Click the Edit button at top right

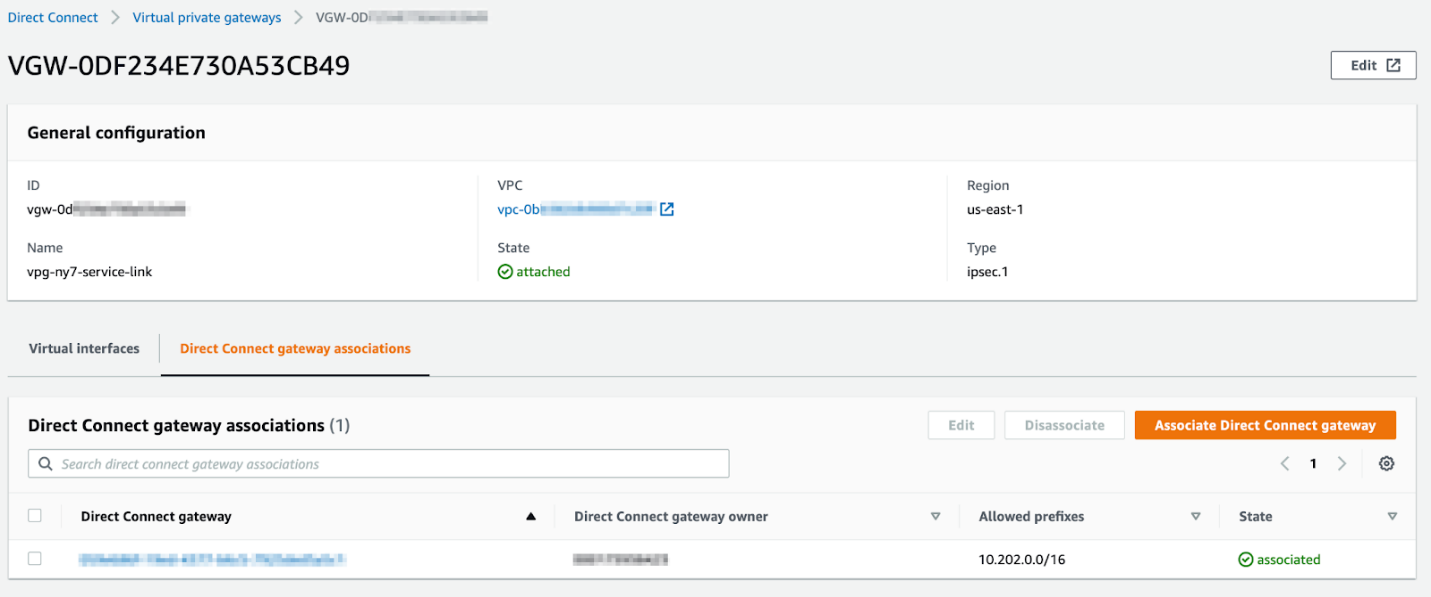[1373, 65]
